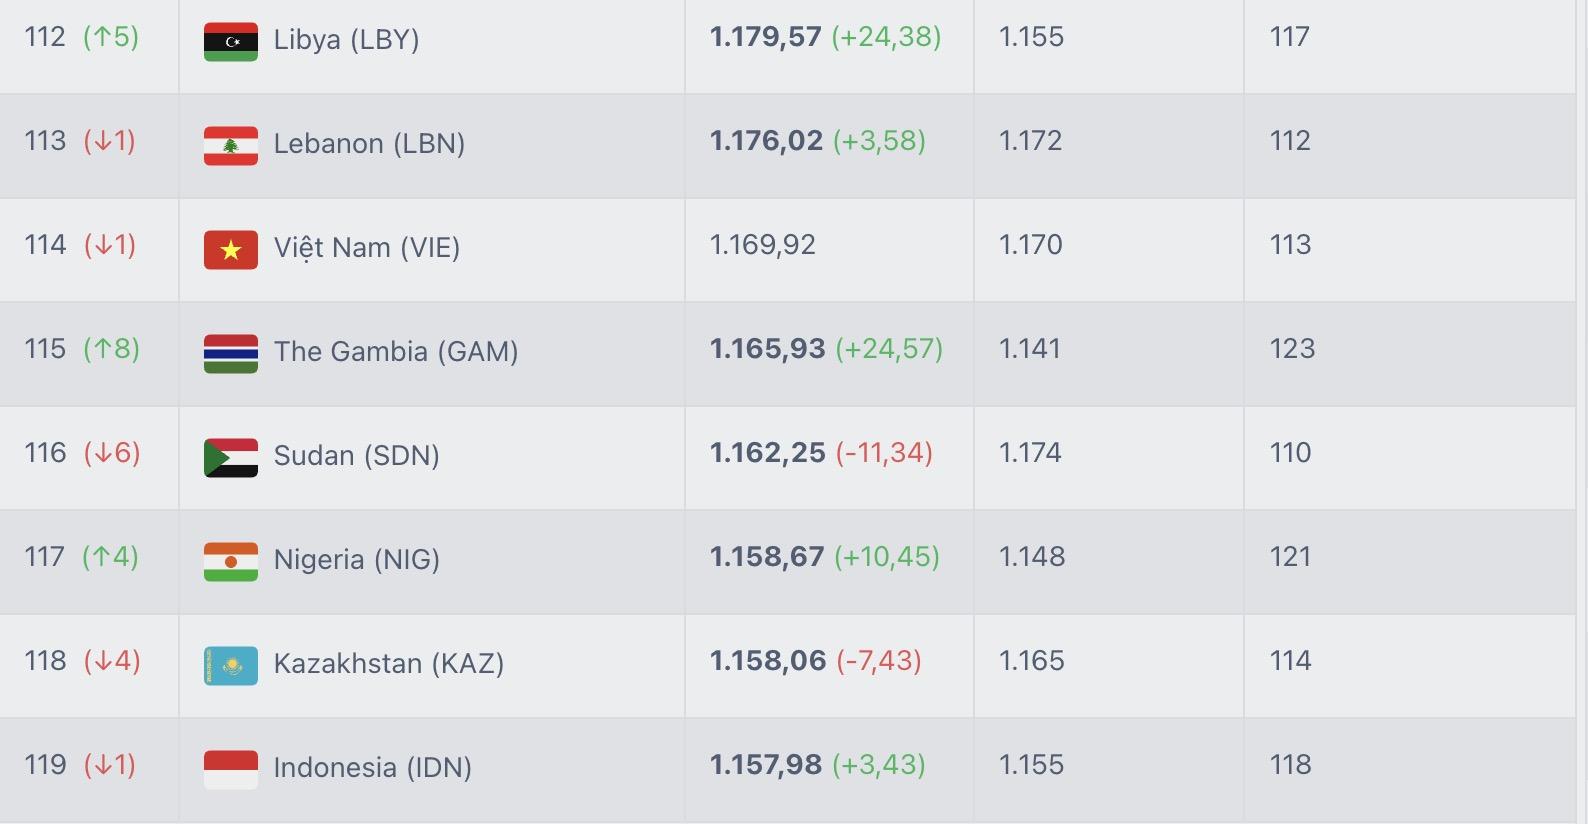
Task: Click the Kazakhstan flag icon
Action: click(x=231, y=666)
